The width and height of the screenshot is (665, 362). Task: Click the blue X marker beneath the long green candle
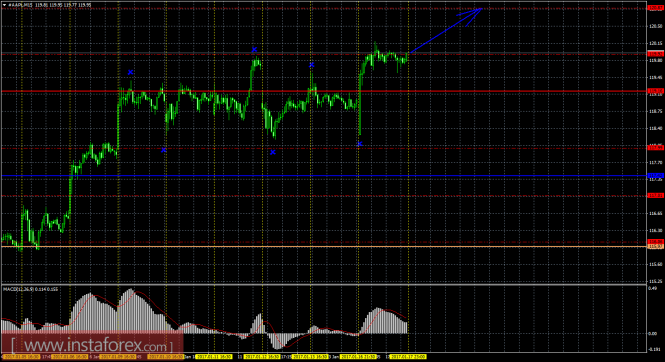(360, 144)
